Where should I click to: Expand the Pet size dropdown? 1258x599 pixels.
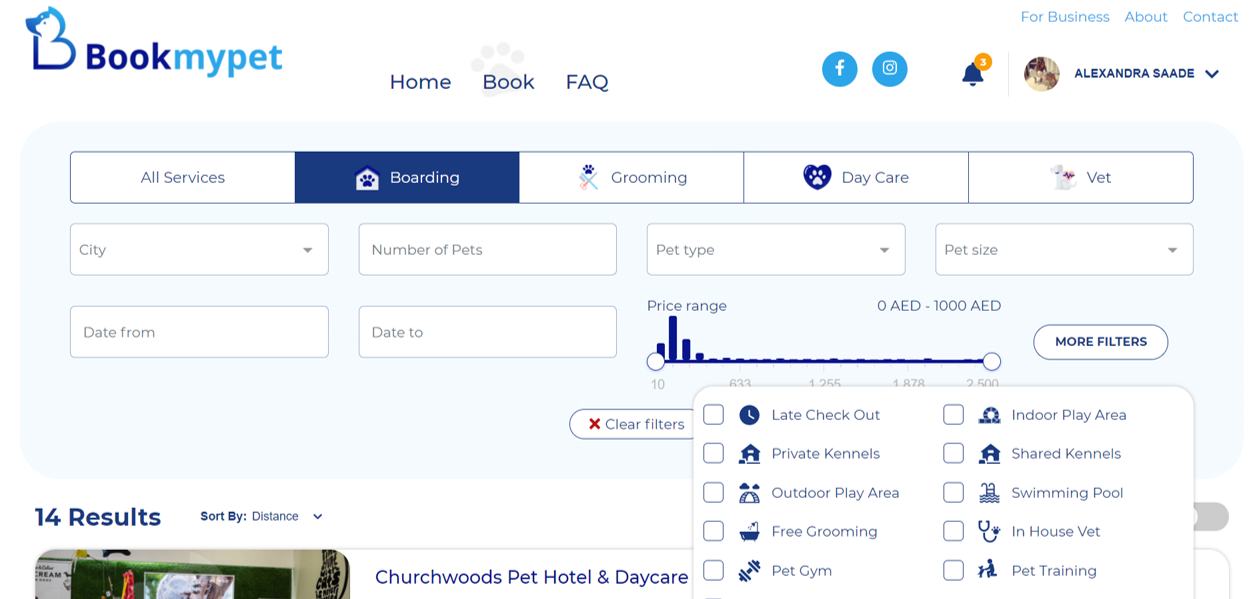[1064, 249]
